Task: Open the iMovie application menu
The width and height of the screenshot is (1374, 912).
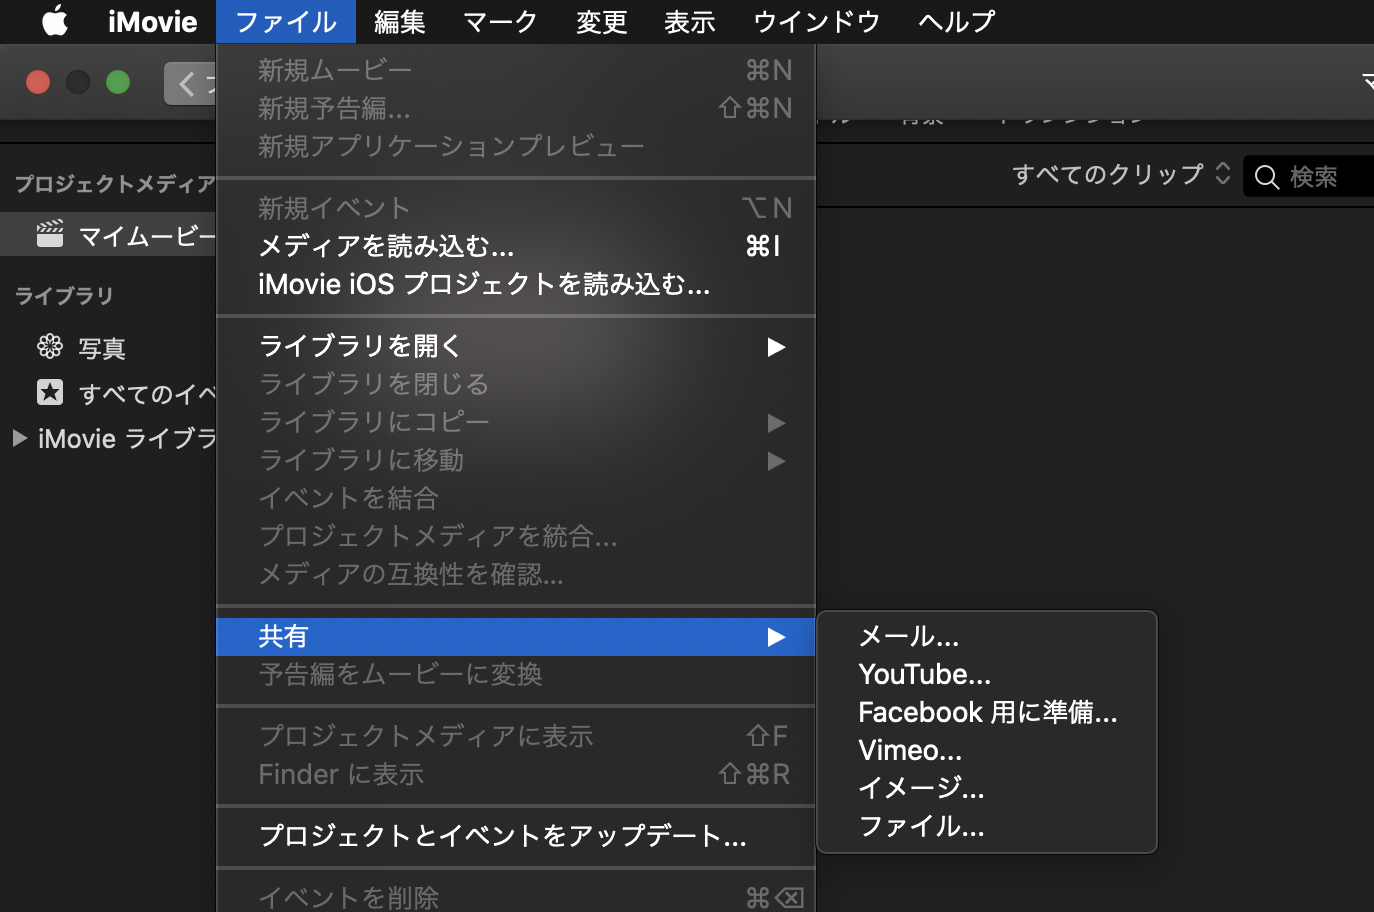Action: (x=152, y=21)
